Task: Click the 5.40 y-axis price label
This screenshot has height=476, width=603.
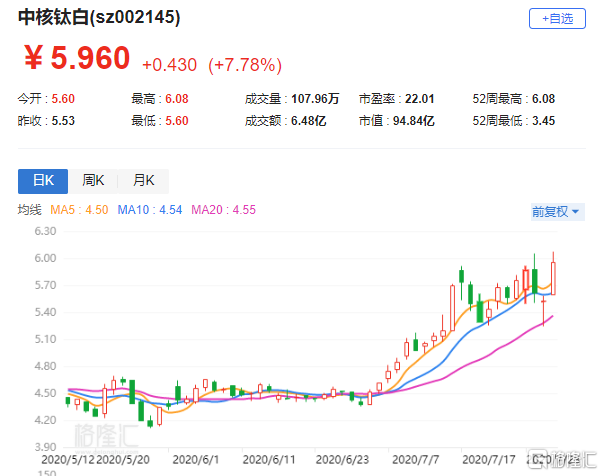Action: [45, 312]
